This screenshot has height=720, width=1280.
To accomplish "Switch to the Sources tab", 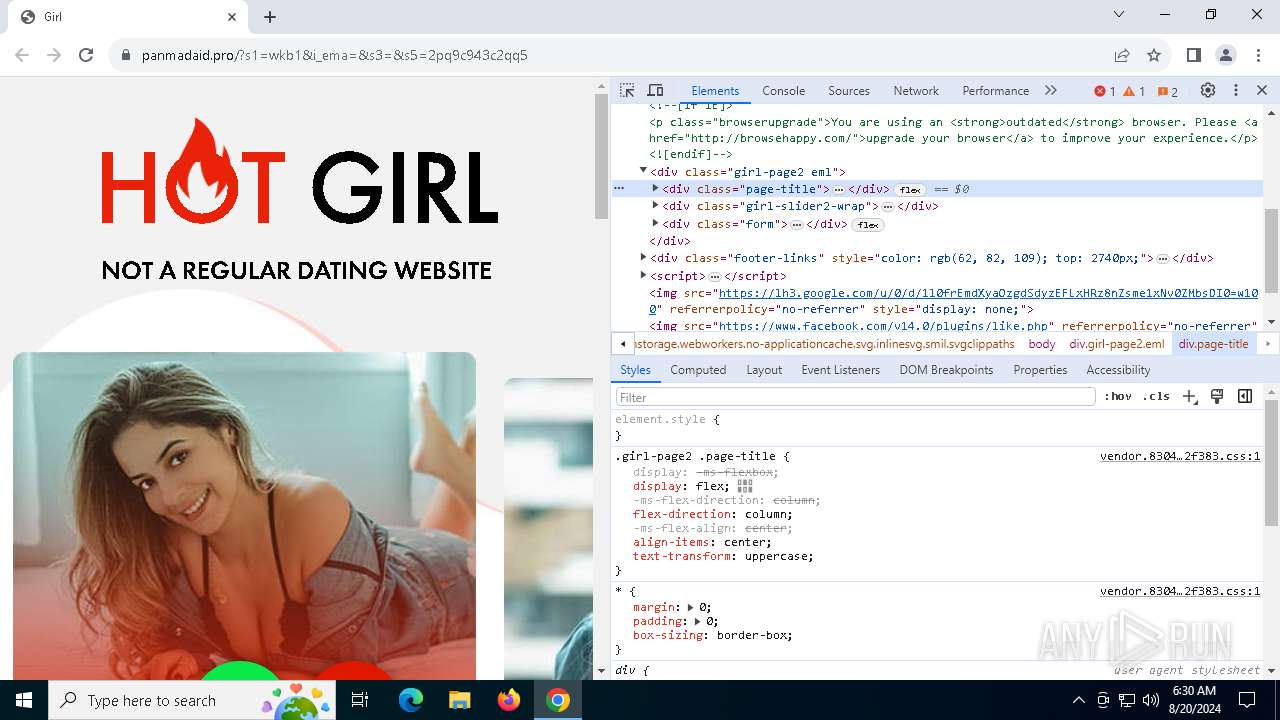I will click(849, 91).
